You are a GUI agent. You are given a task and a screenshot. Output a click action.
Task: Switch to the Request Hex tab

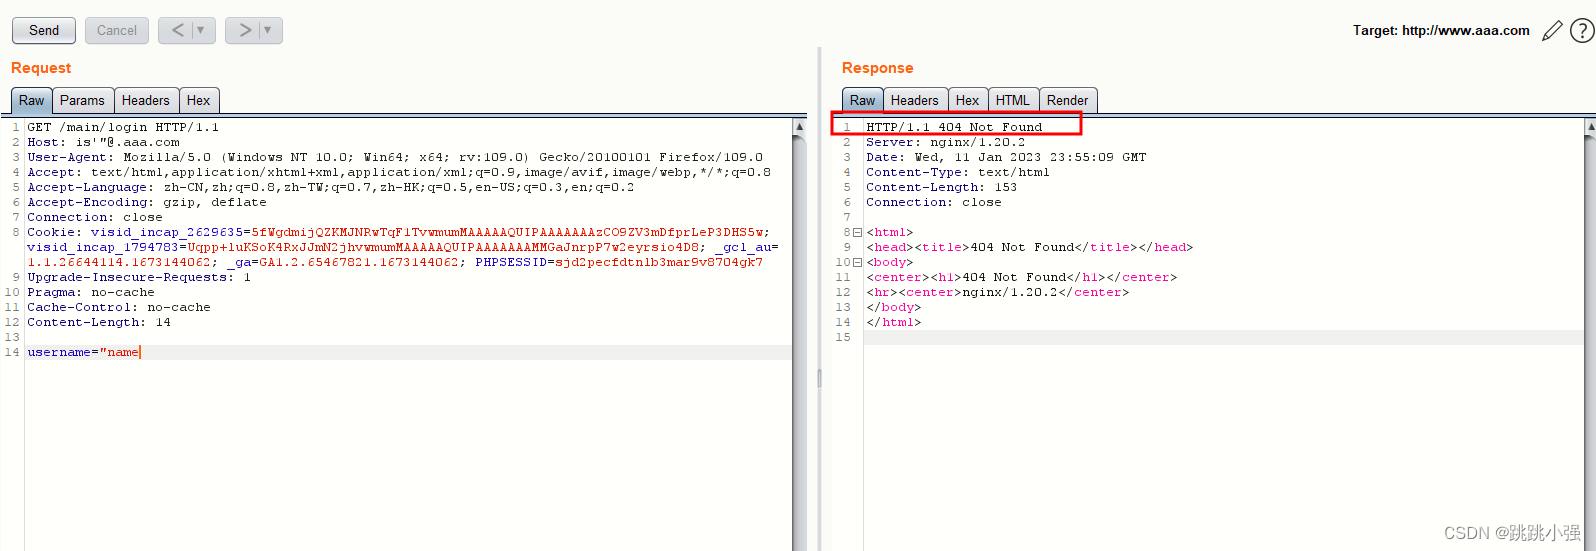(199, 100)
